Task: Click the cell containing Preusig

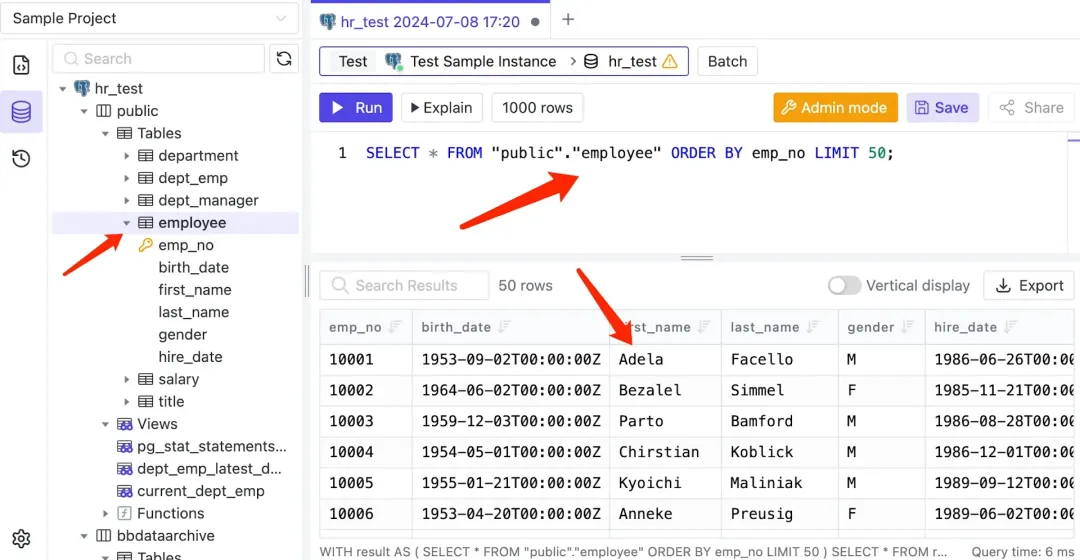Action: [780, 514]
